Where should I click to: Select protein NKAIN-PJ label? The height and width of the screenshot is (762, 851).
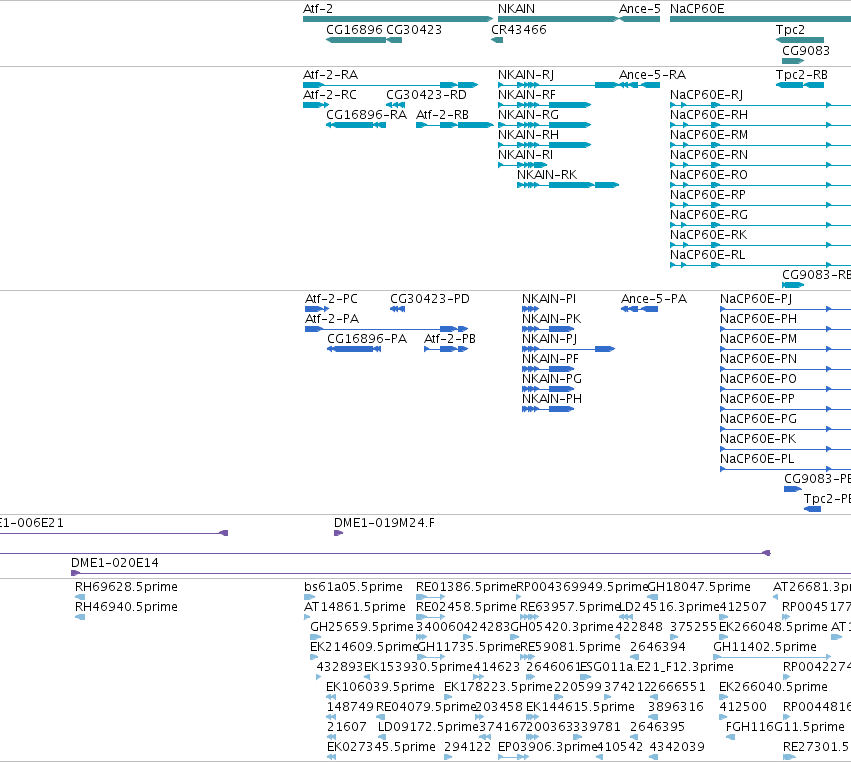(x=549, y=339)
